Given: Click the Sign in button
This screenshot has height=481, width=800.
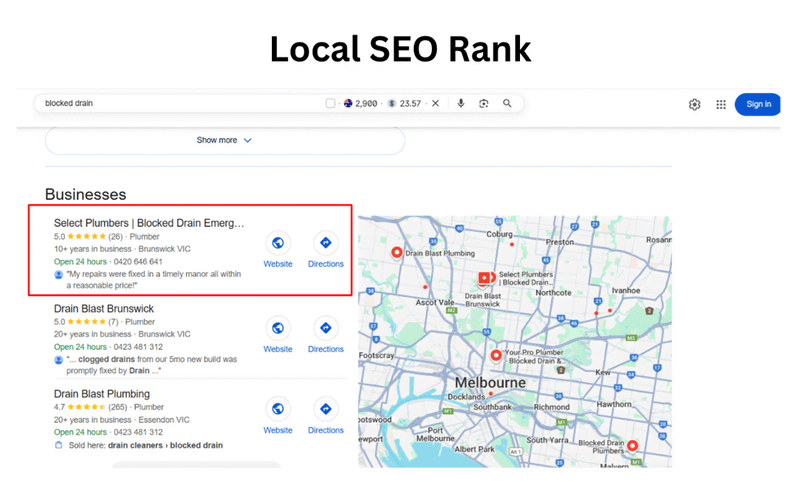Looking at the screenshot, I should (x=758, y=104).
